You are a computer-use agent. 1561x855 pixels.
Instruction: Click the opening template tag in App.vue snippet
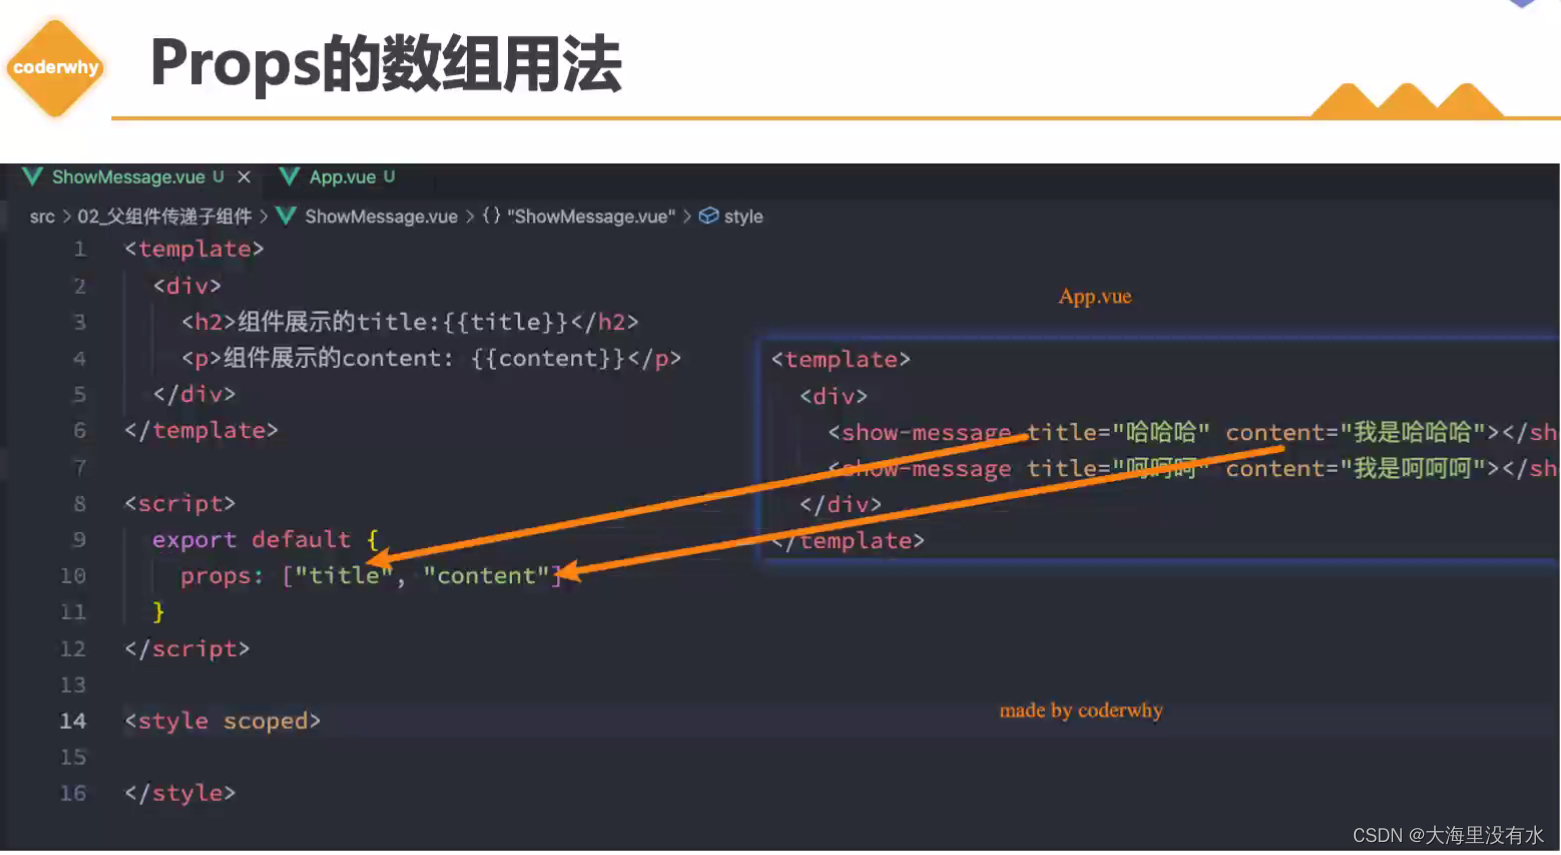[x=841, y=359]
